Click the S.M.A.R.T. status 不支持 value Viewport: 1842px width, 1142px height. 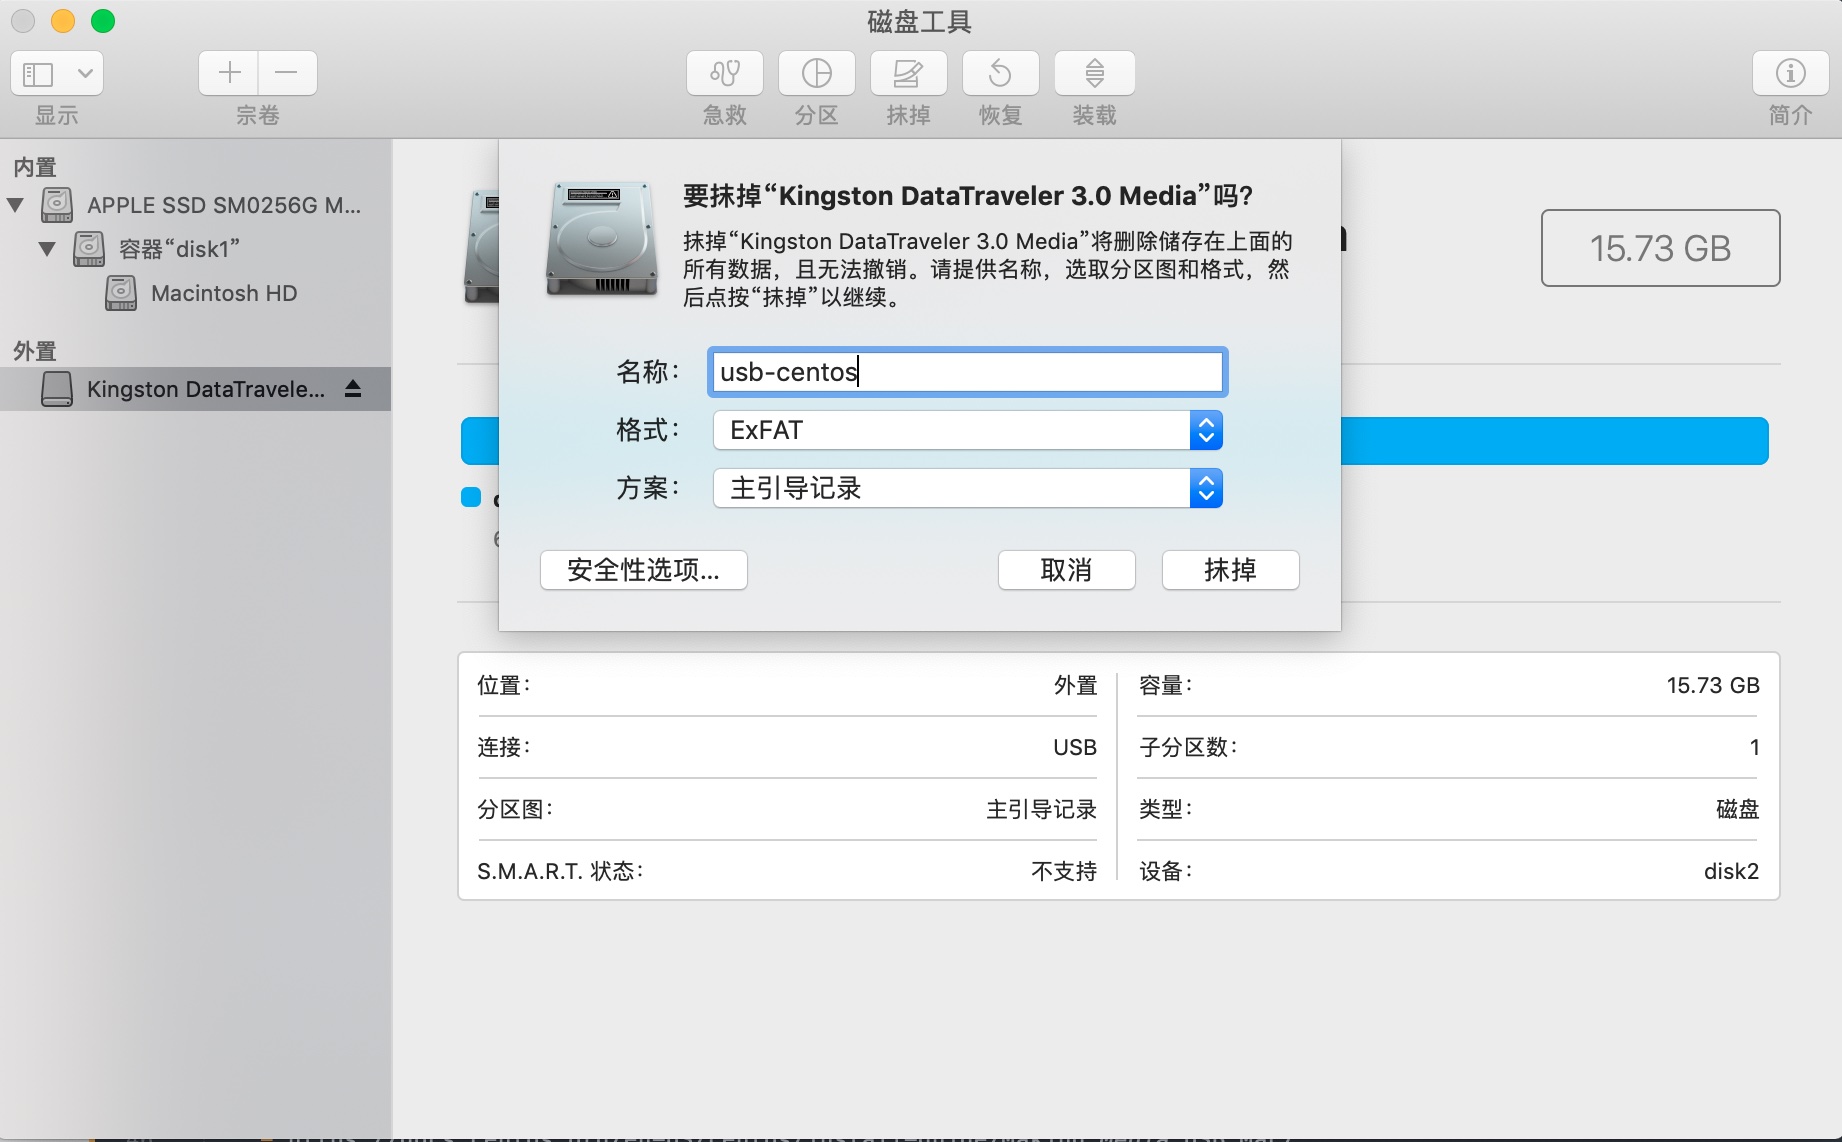pos(1064,871)
